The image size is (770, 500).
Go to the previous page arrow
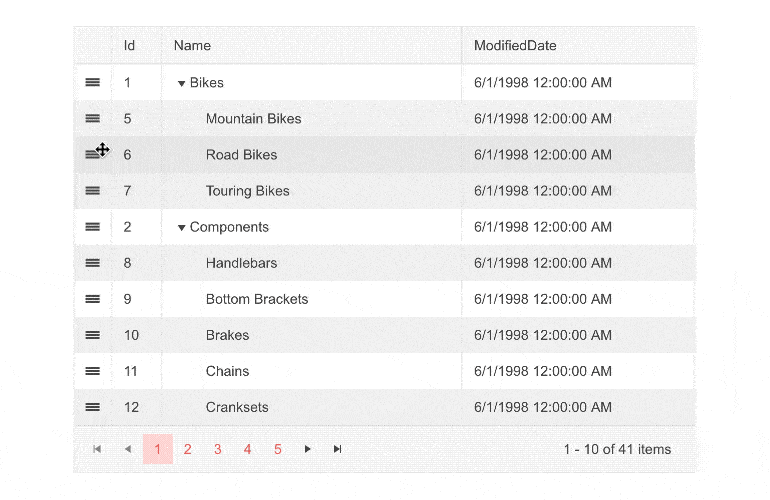coord(127,449)
